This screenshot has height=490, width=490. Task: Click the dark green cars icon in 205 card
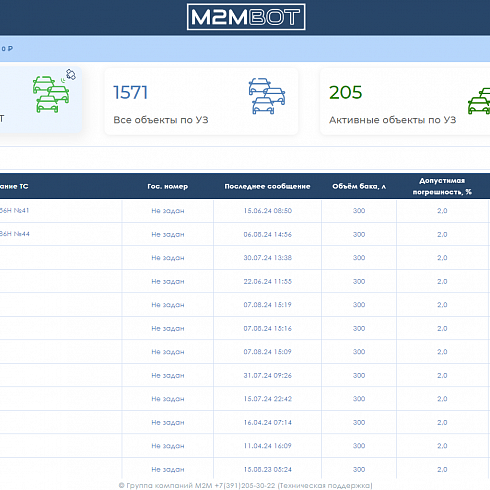click(x=479, y=101)
